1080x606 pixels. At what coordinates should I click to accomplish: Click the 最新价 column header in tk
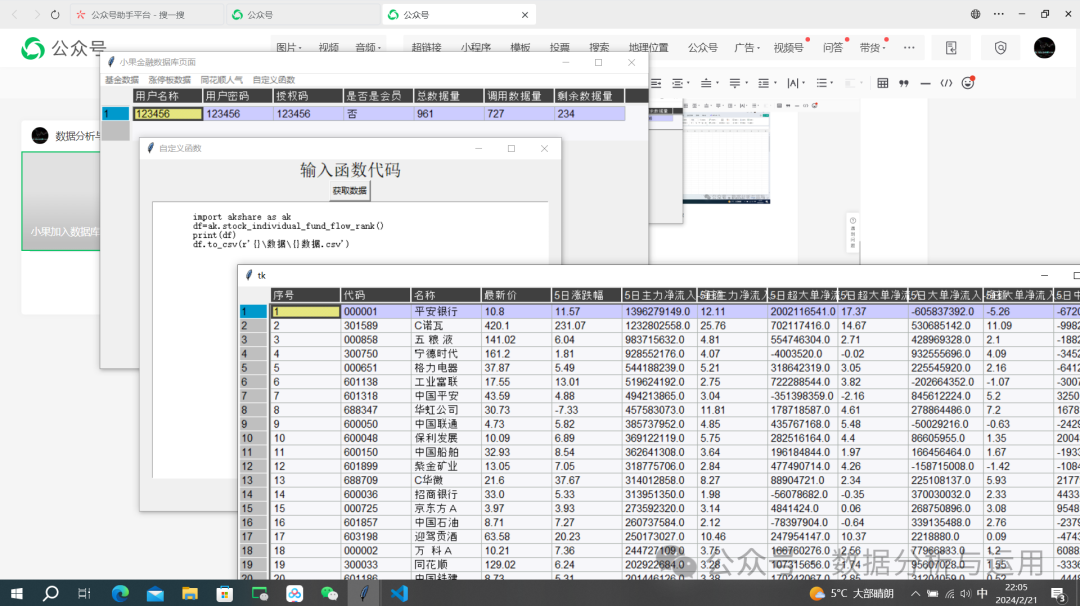(516, 295)
